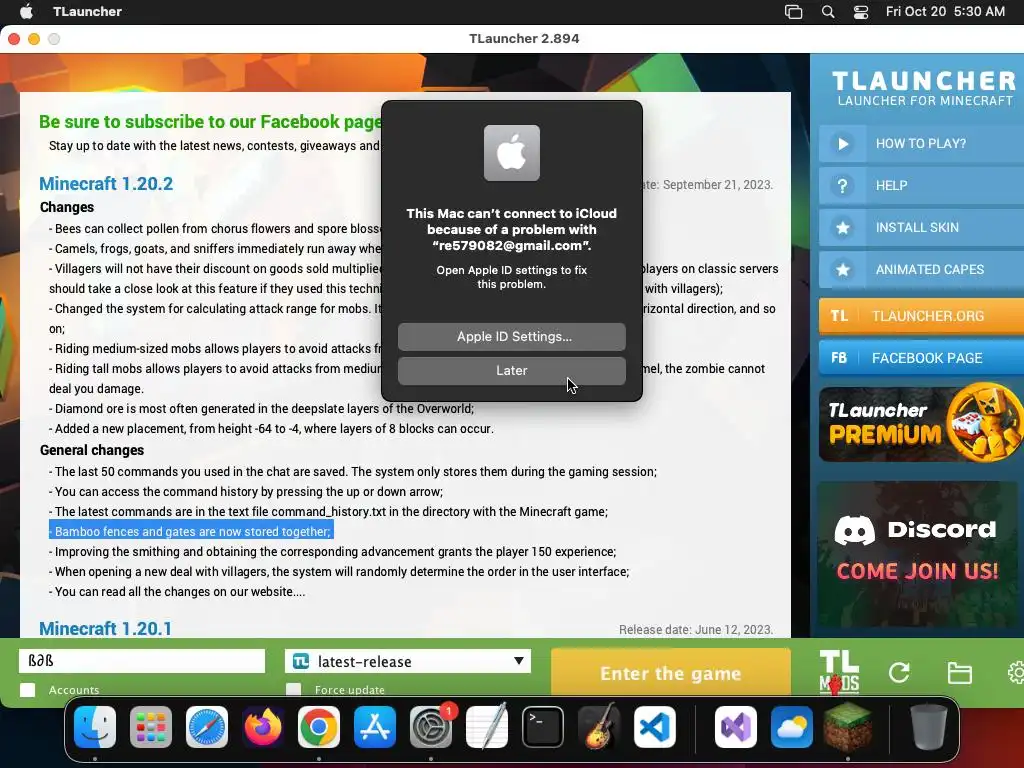This screenshot has height=768, width=1024.
Task: Open ANIMATED CAPES in the sidebar
Action: [921, 269]
